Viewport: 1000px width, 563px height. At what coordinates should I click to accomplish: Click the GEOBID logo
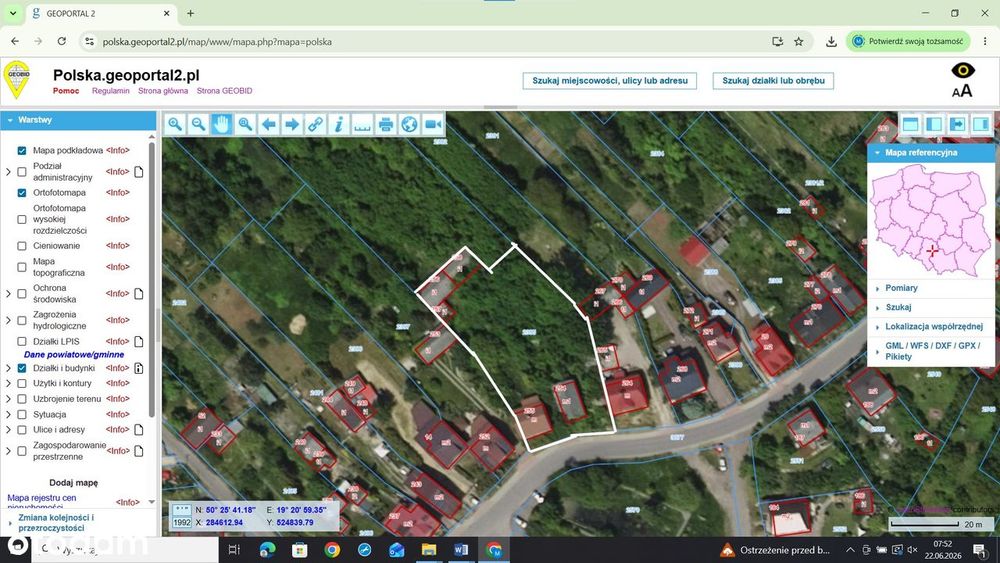(x=17, y=79)
